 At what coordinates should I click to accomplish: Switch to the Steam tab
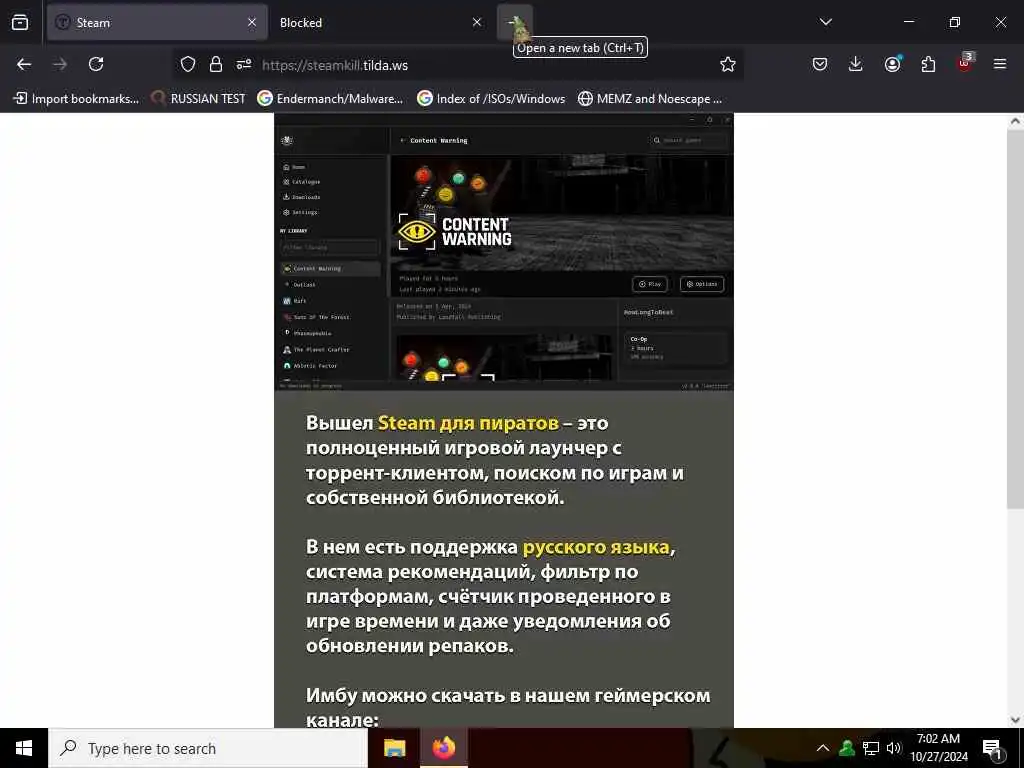point(157,22)
